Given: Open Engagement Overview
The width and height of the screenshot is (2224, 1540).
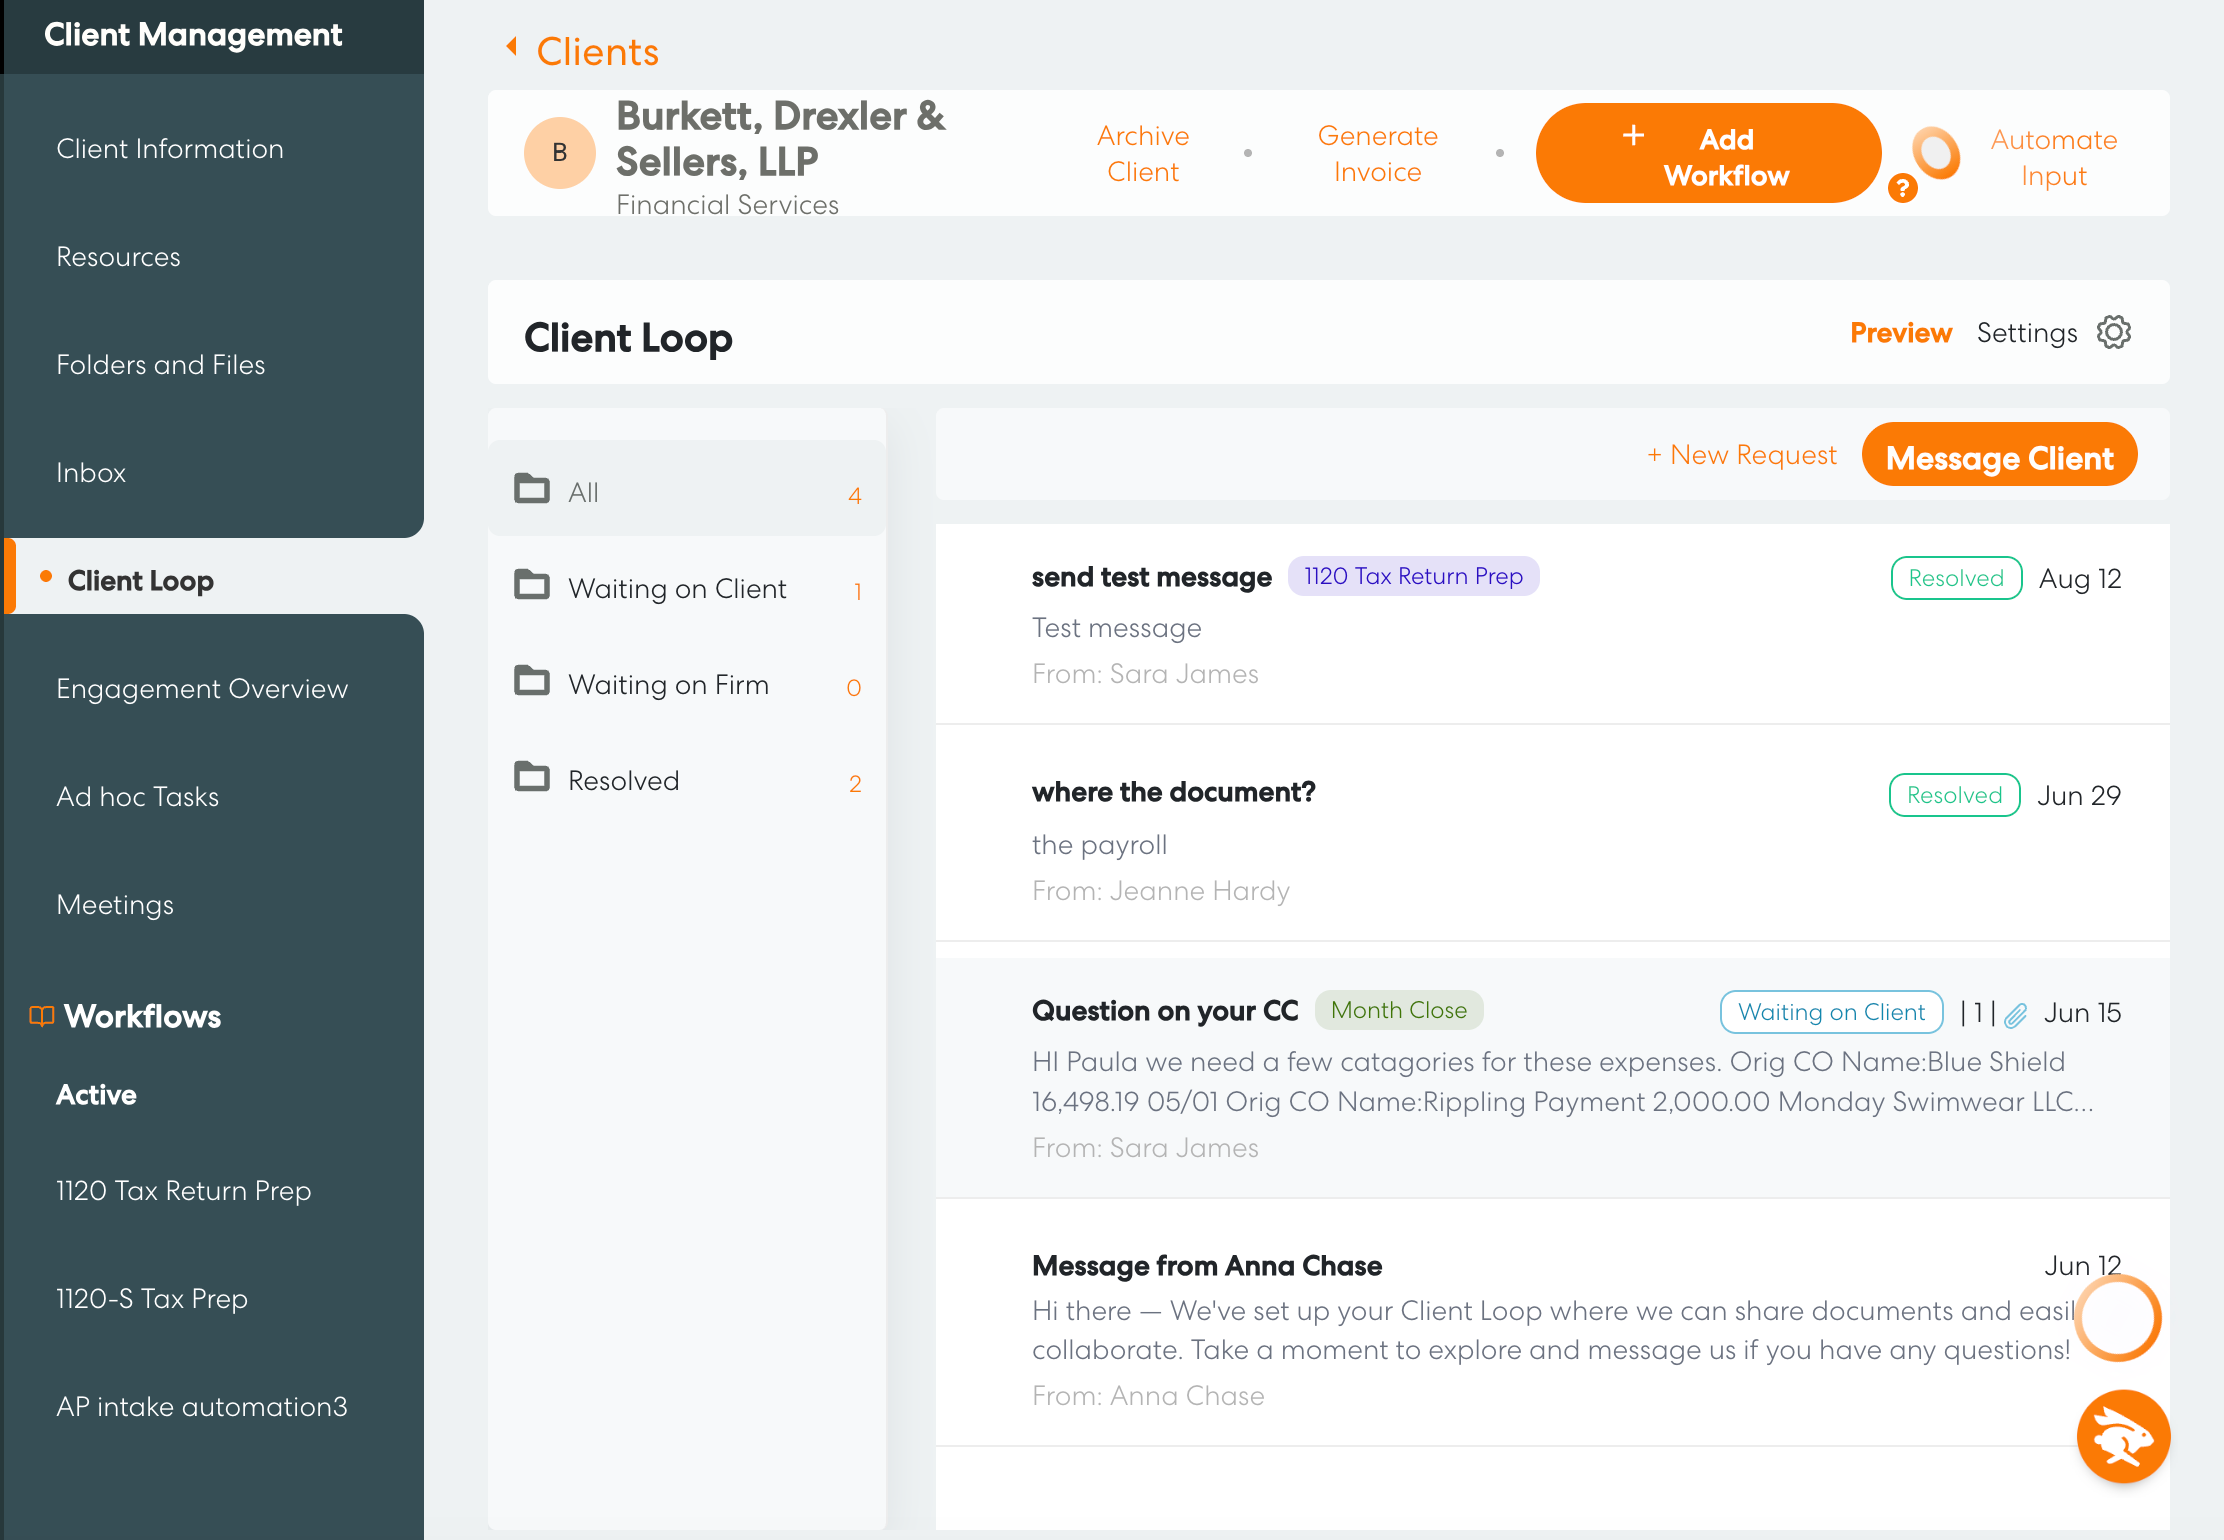Looking at the screenshot, I should pos(202,689).
